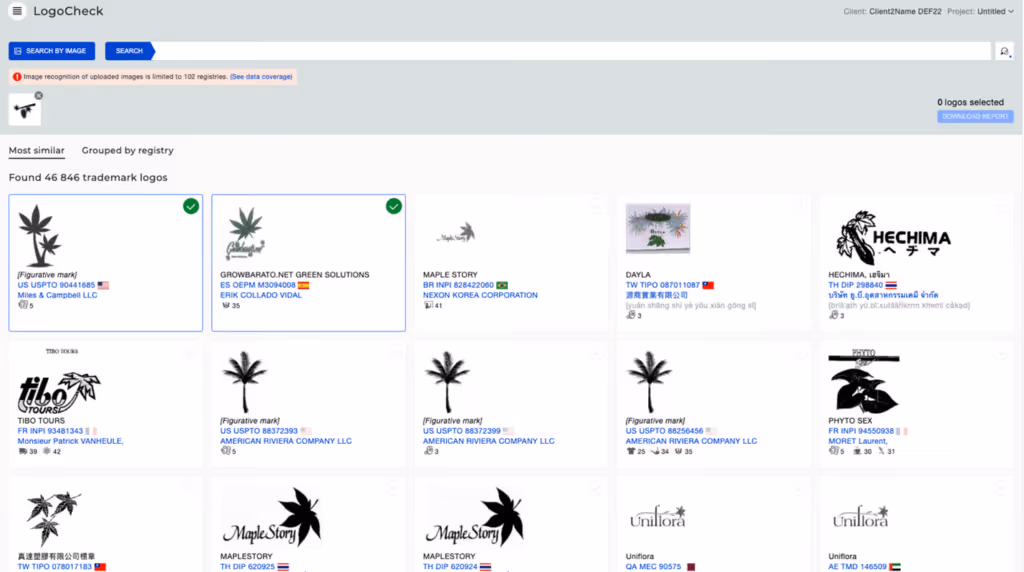Click the tibo TOURS logo thumbnail
The image size is (1024, 572).
coord(59,391)
